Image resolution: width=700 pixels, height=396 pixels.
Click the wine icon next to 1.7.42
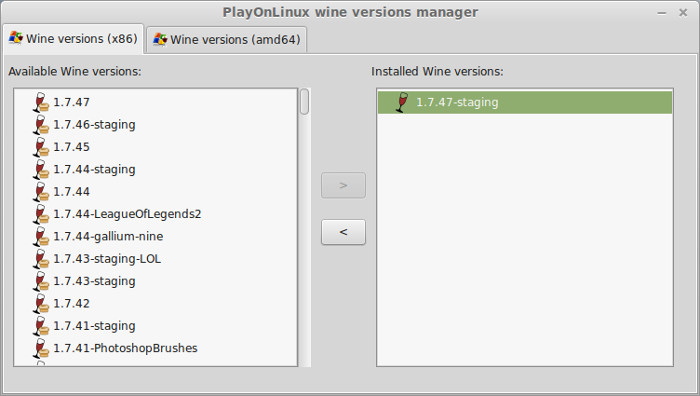(x=41, y=303)
